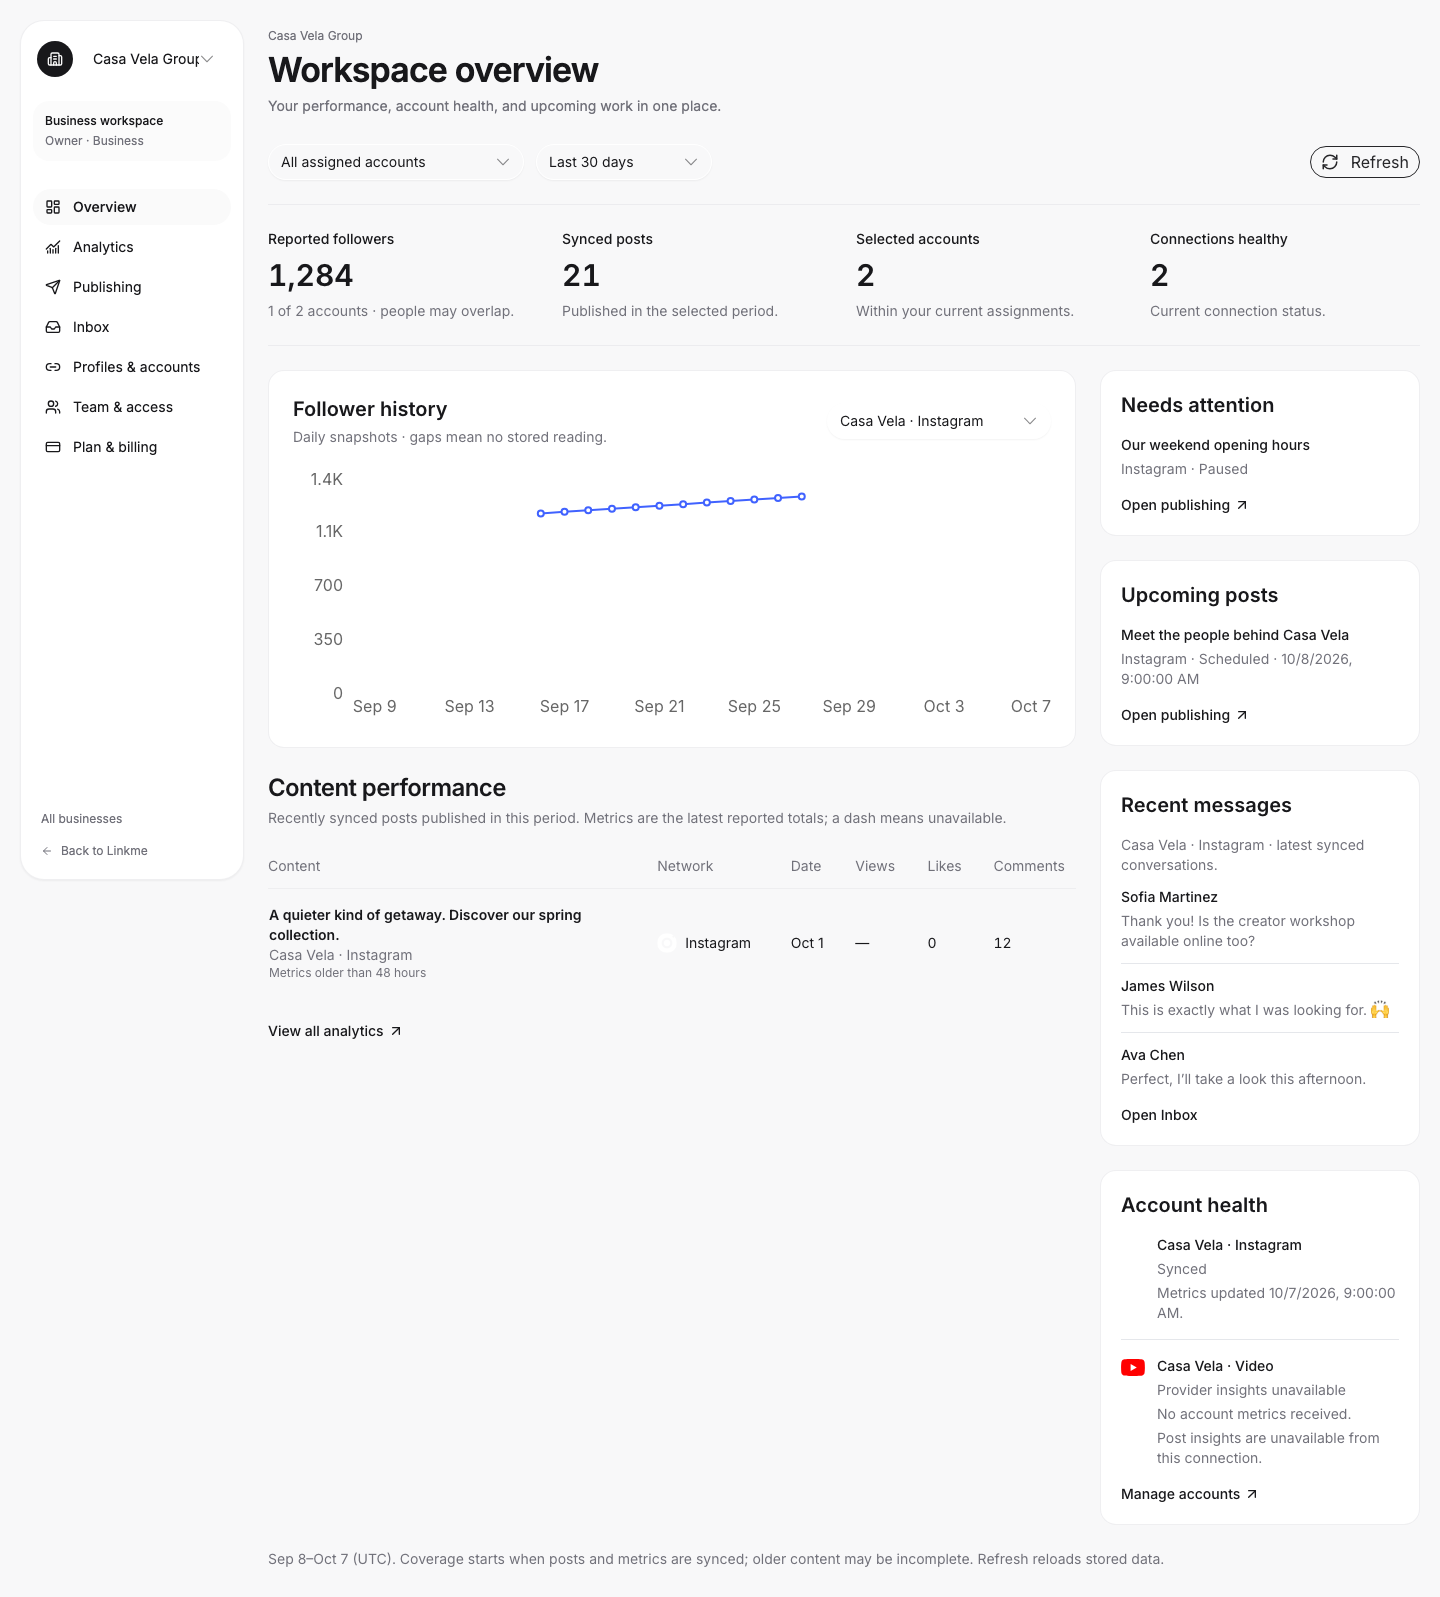Image resolution: width=1440 pixels, height=1597 pixels.
Task: Click the first data point on follower chart
Action: tap(541, 513)
